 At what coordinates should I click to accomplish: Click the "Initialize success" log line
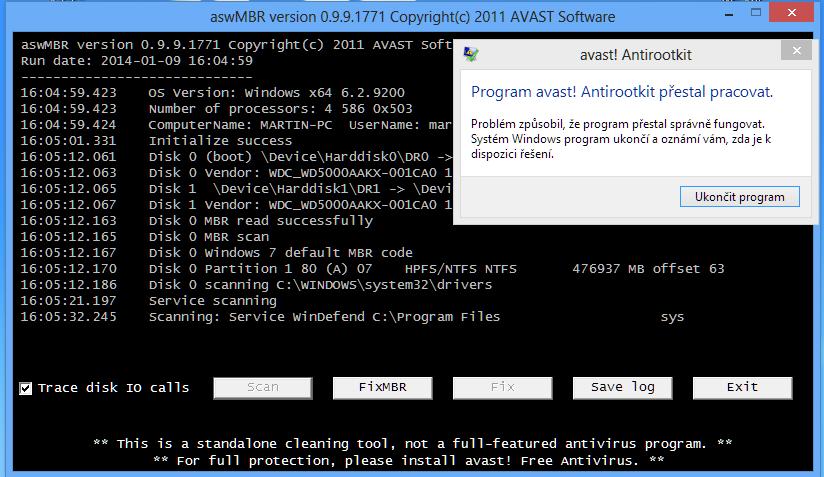point(156,141)
